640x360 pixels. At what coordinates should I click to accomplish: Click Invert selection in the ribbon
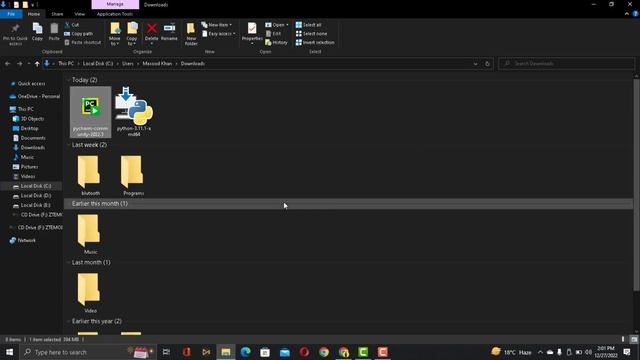tap(315, 42)
